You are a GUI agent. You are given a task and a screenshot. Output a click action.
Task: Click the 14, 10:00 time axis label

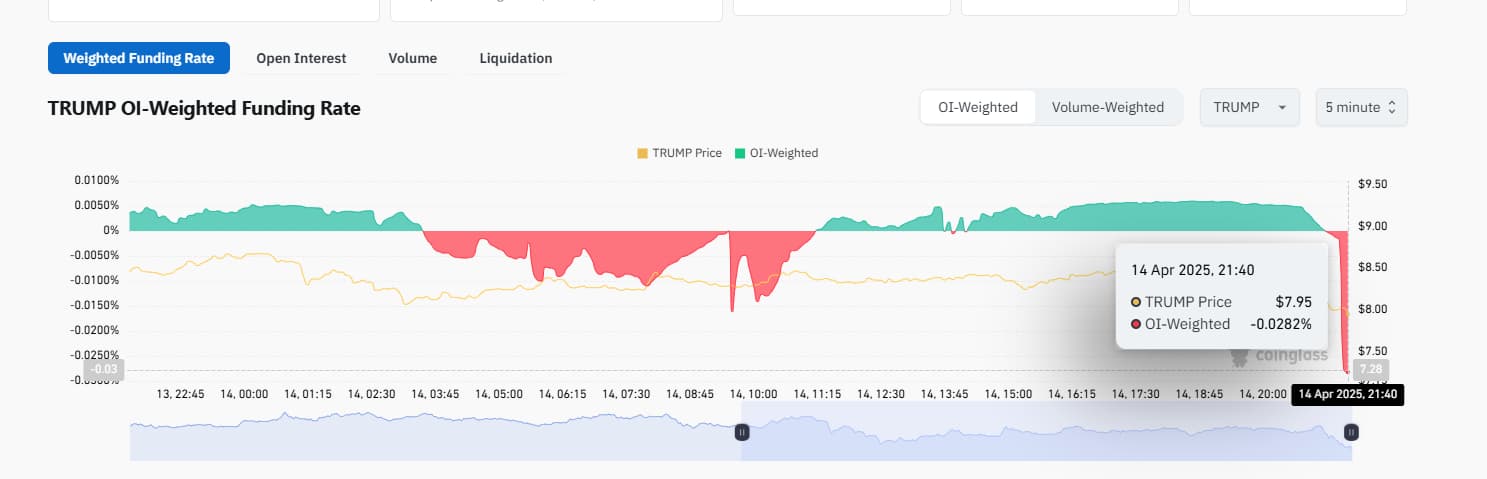pos(753,395)
